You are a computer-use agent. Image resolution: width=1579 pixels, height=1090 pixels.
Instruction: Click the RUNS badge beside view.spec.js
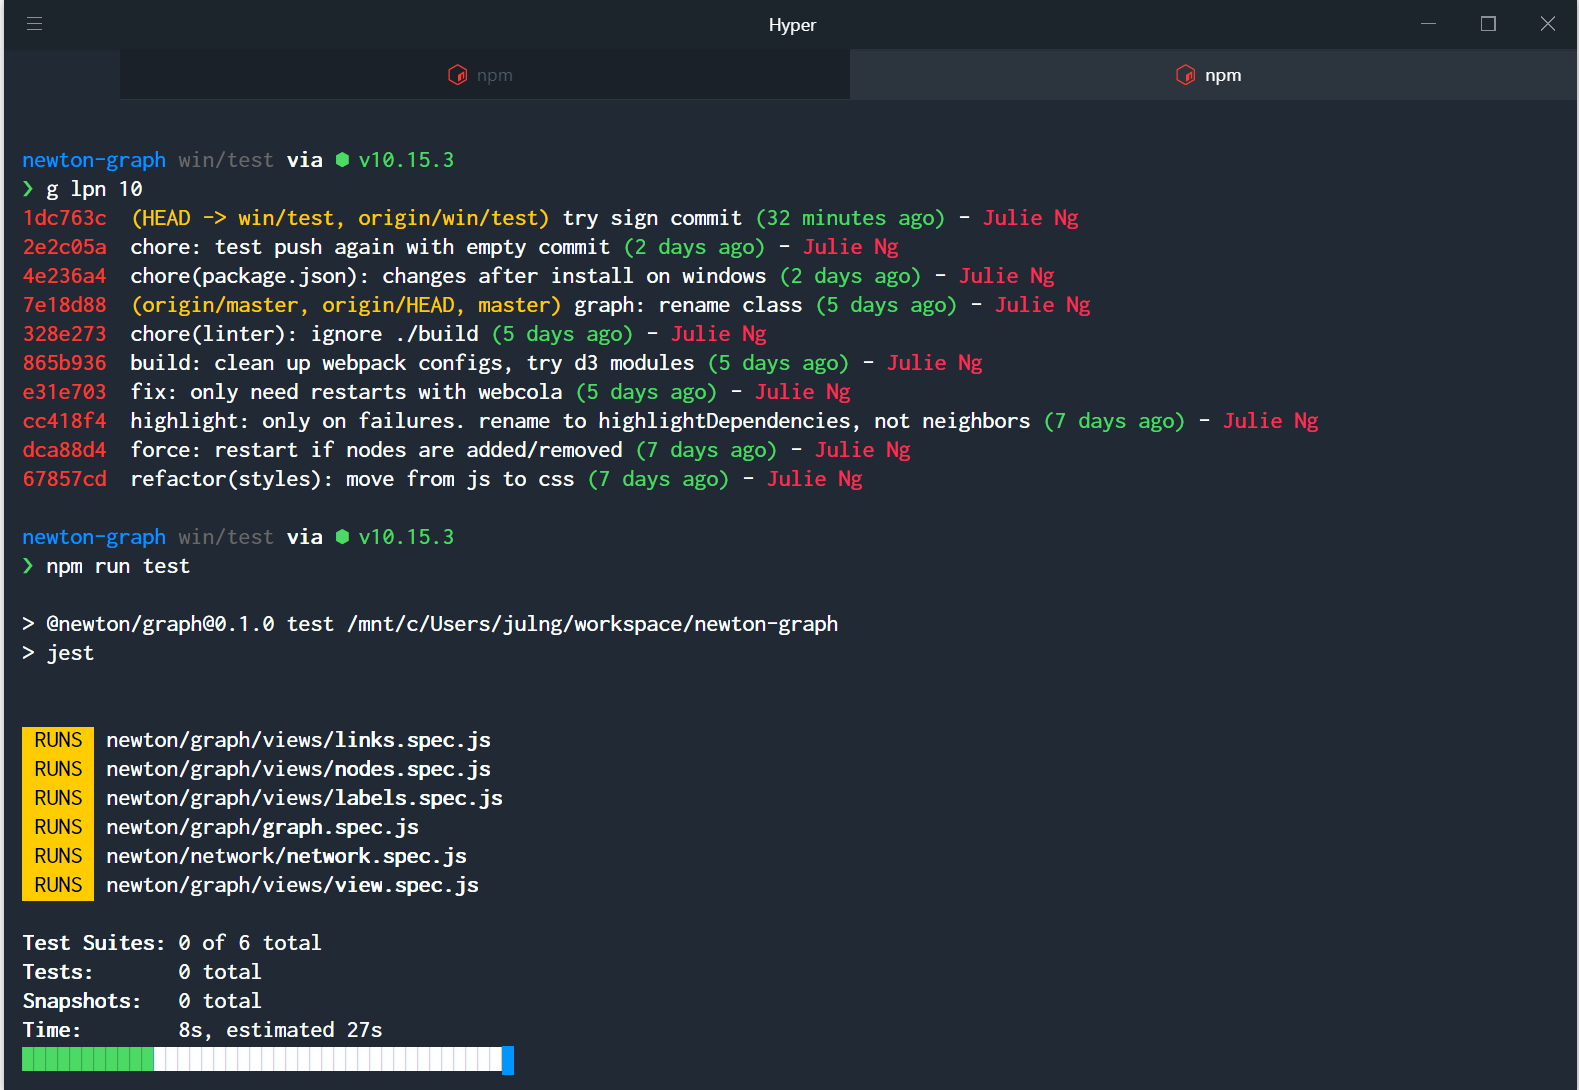coord(58,885)
